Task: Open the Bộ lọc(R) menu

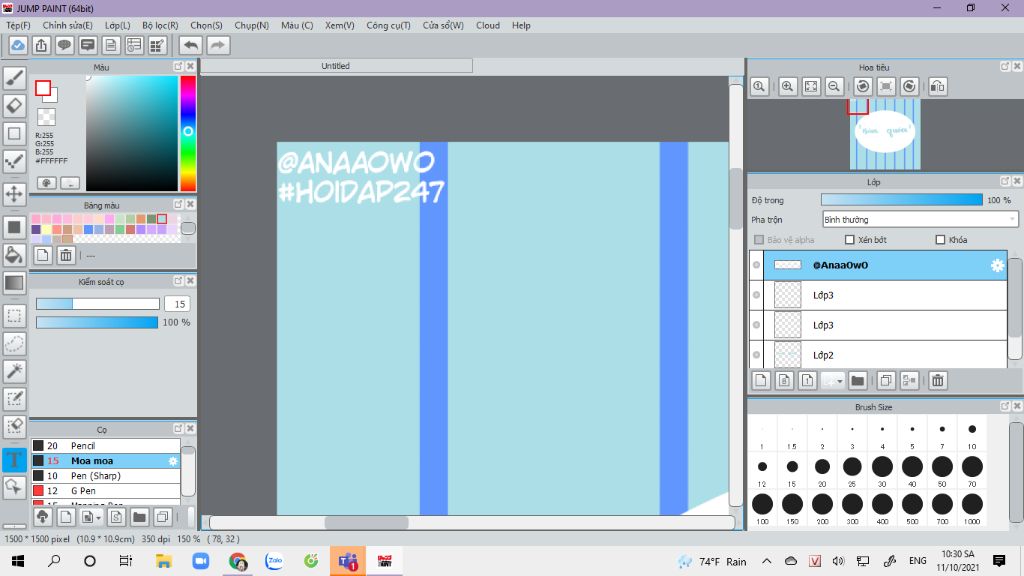Action: tap(160, 25)
